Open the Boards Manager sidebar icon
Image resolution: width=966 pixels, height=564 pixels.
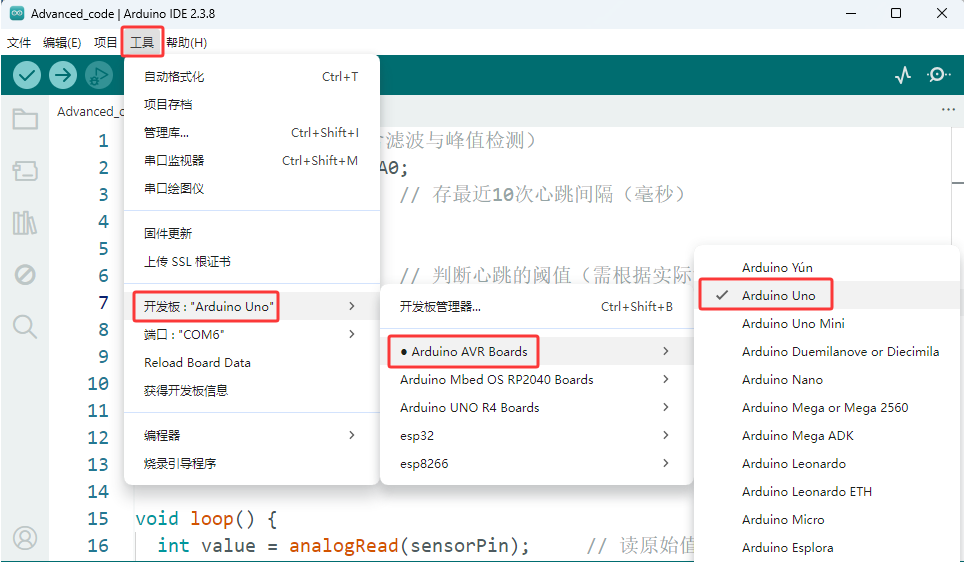point(25,171)
